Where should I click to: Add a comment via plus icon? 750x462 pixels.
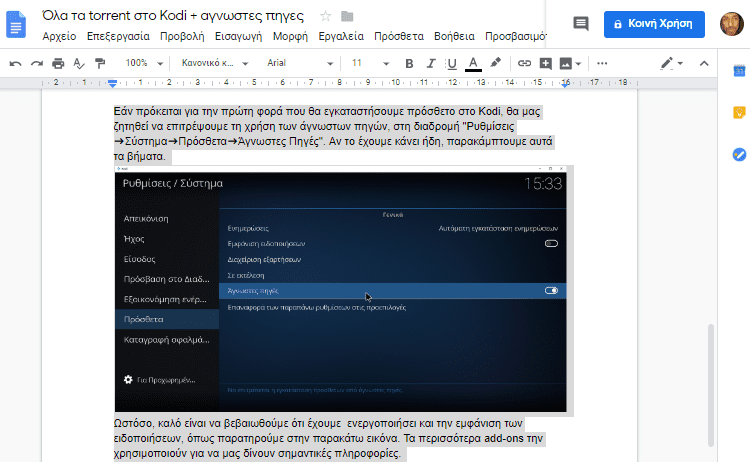click(x=546, y=63)
